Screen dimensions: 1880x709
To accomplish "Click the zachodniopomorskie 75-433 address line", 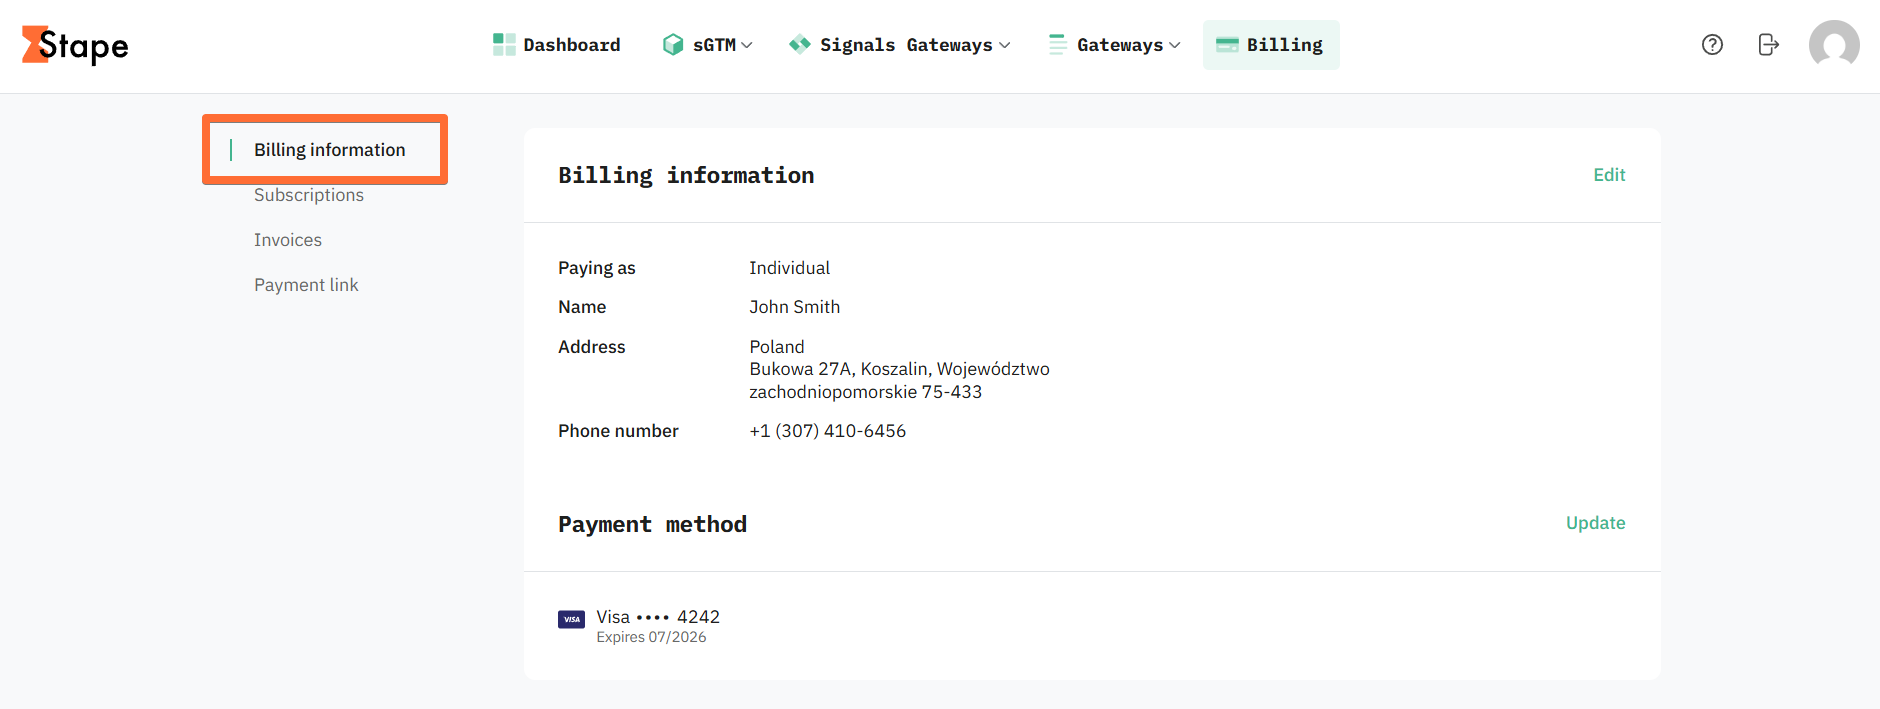I will 865,392.
